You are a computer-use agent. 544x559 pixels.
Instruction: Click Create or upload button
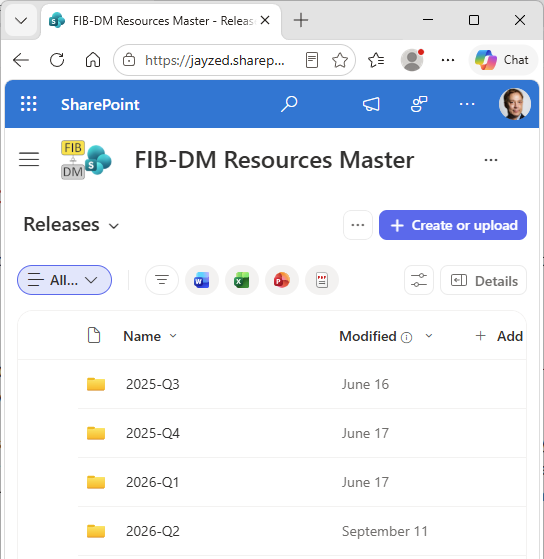453,225
